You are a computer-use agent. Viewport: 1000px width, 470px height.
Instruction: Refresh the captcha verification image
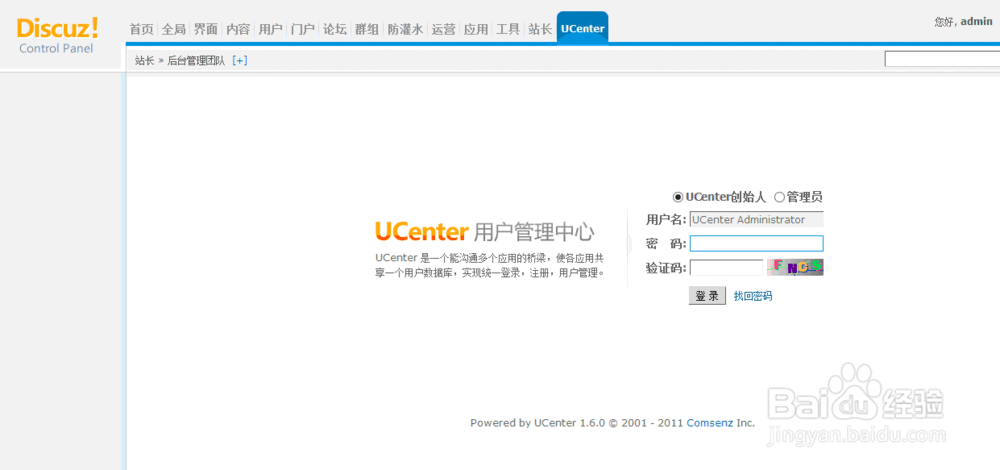tap(795, 267)
